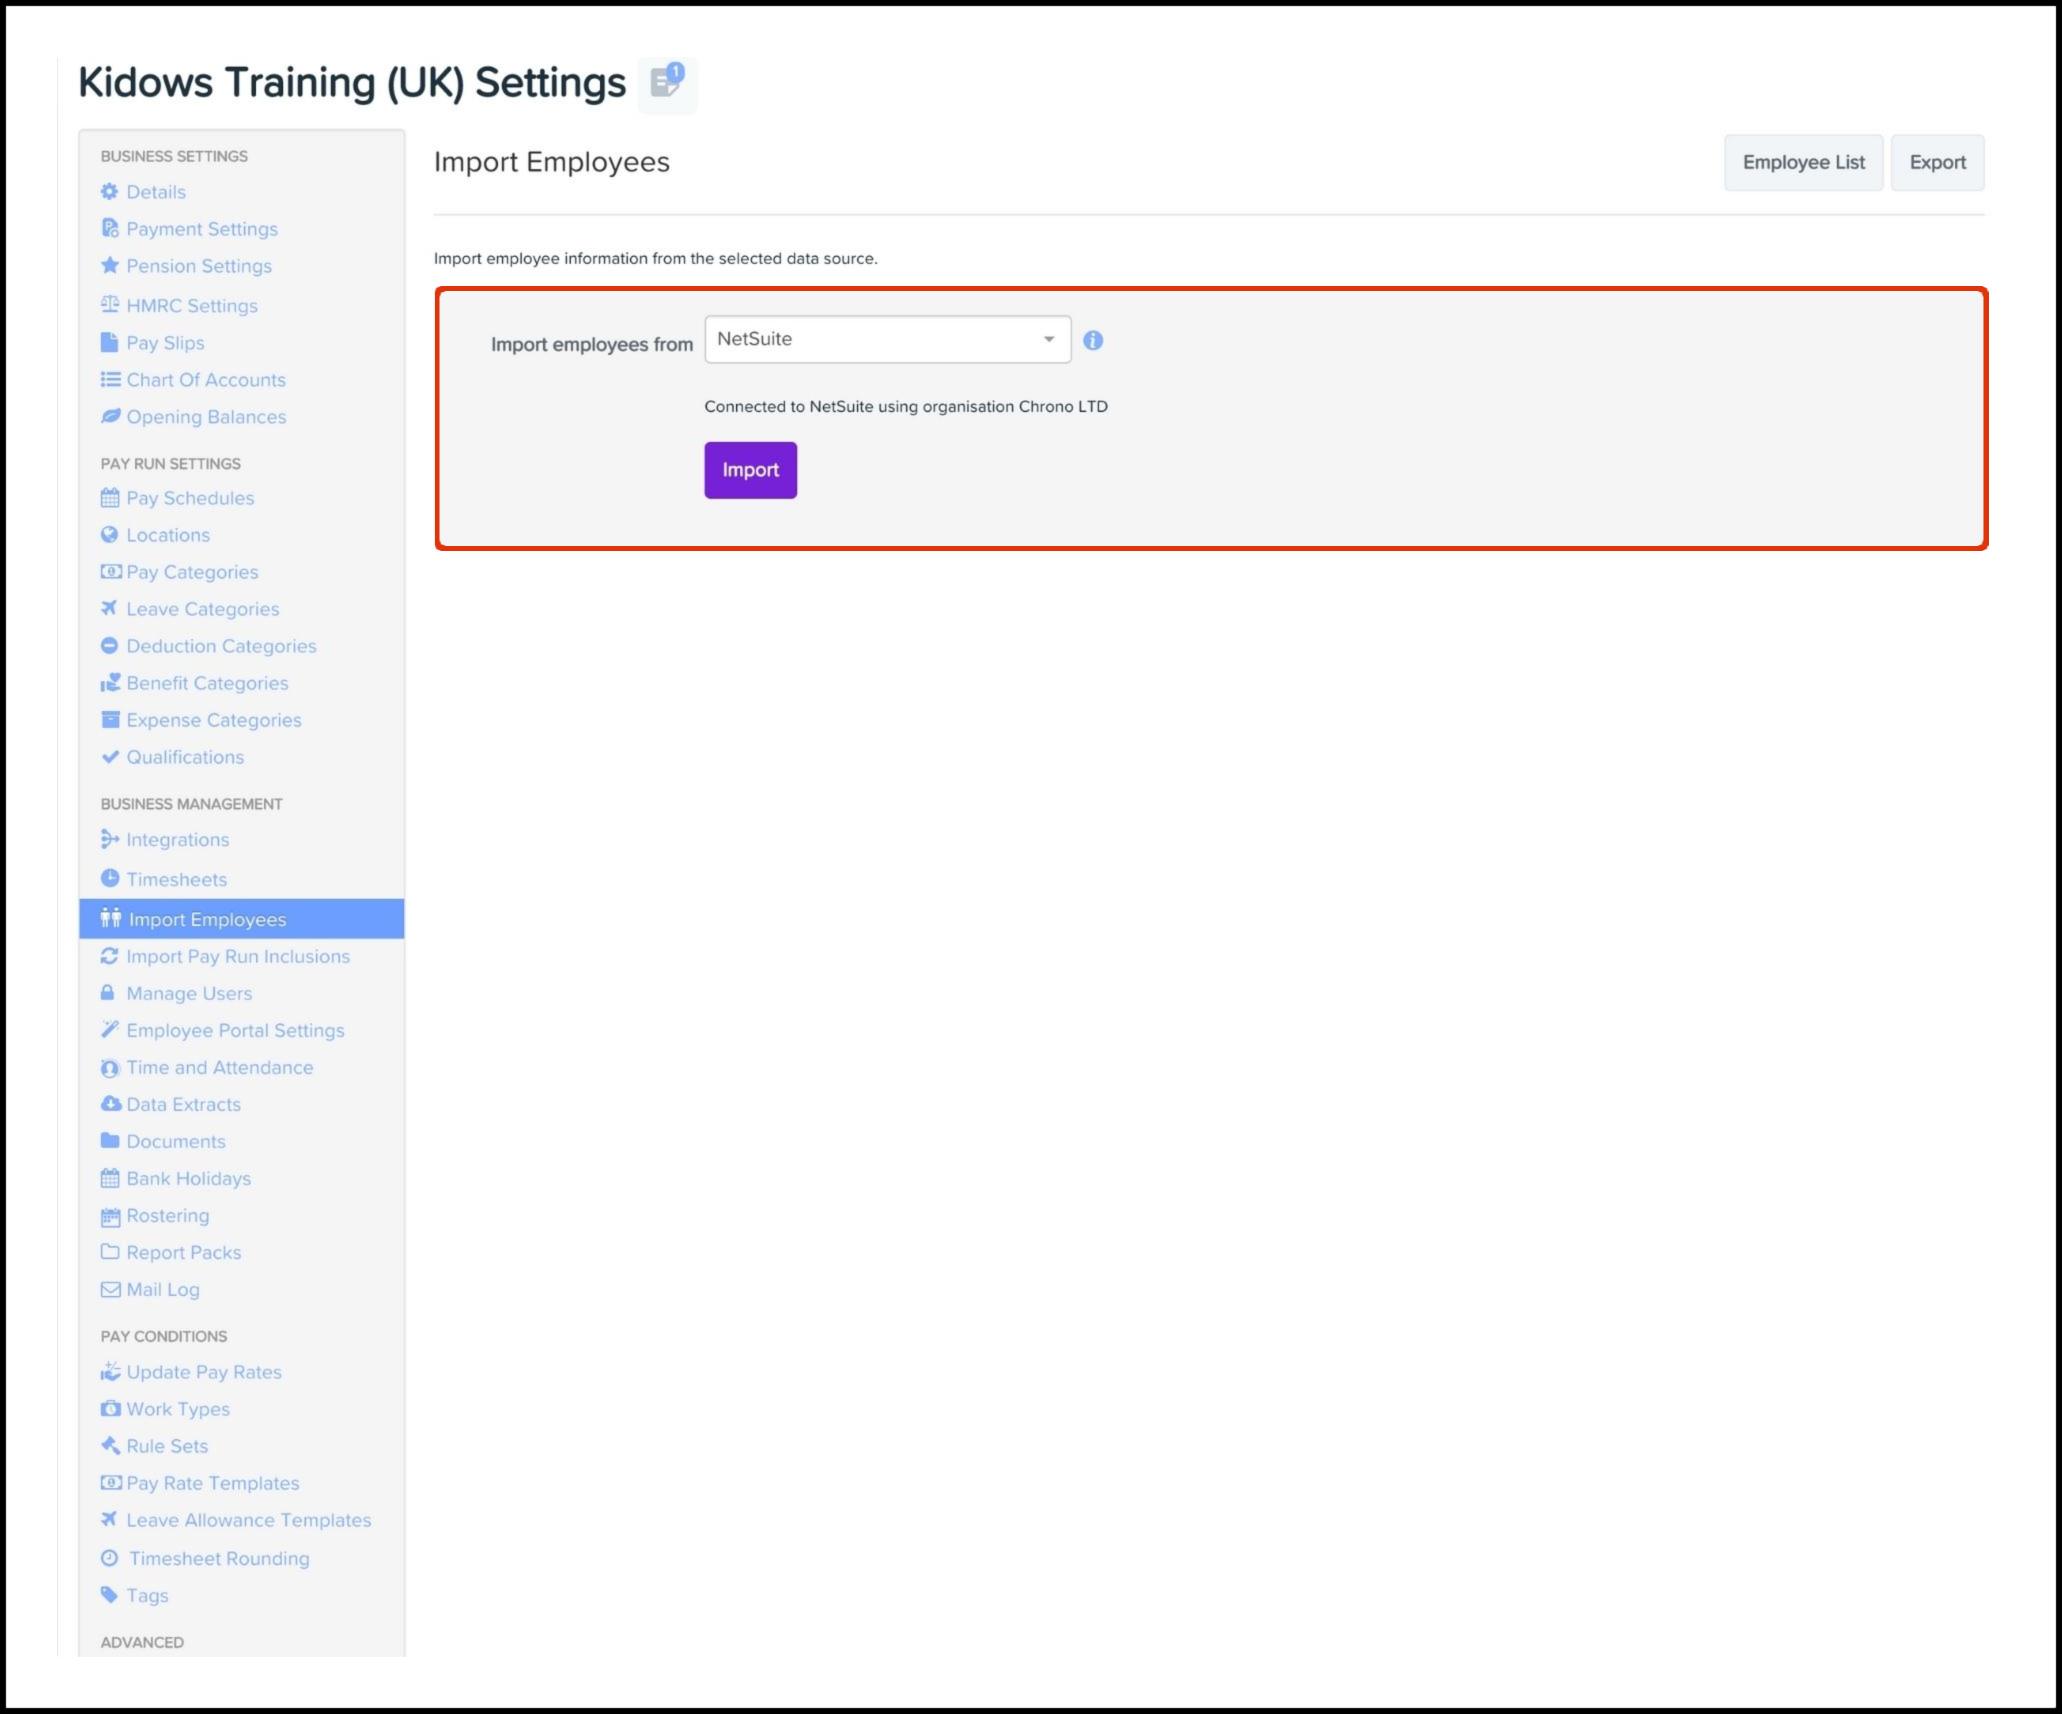This screenshot has width=2062, height=1714.
Task: Click the Export button
Action: [1936, 163]
